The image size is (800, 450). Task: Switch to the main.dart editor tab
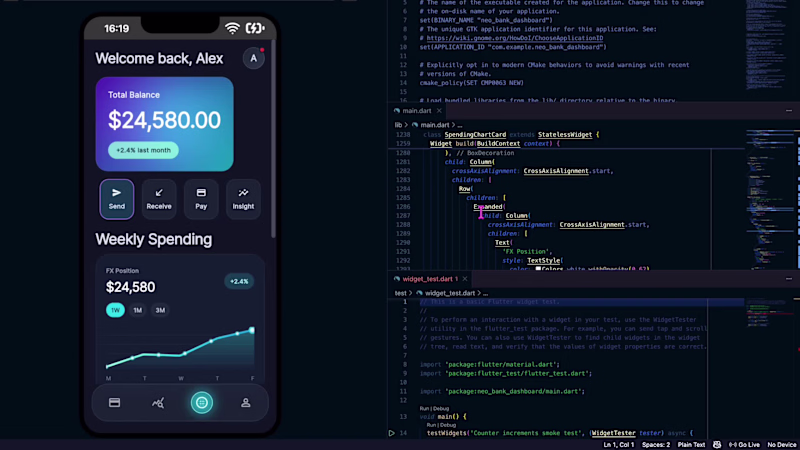coord(416,111)
